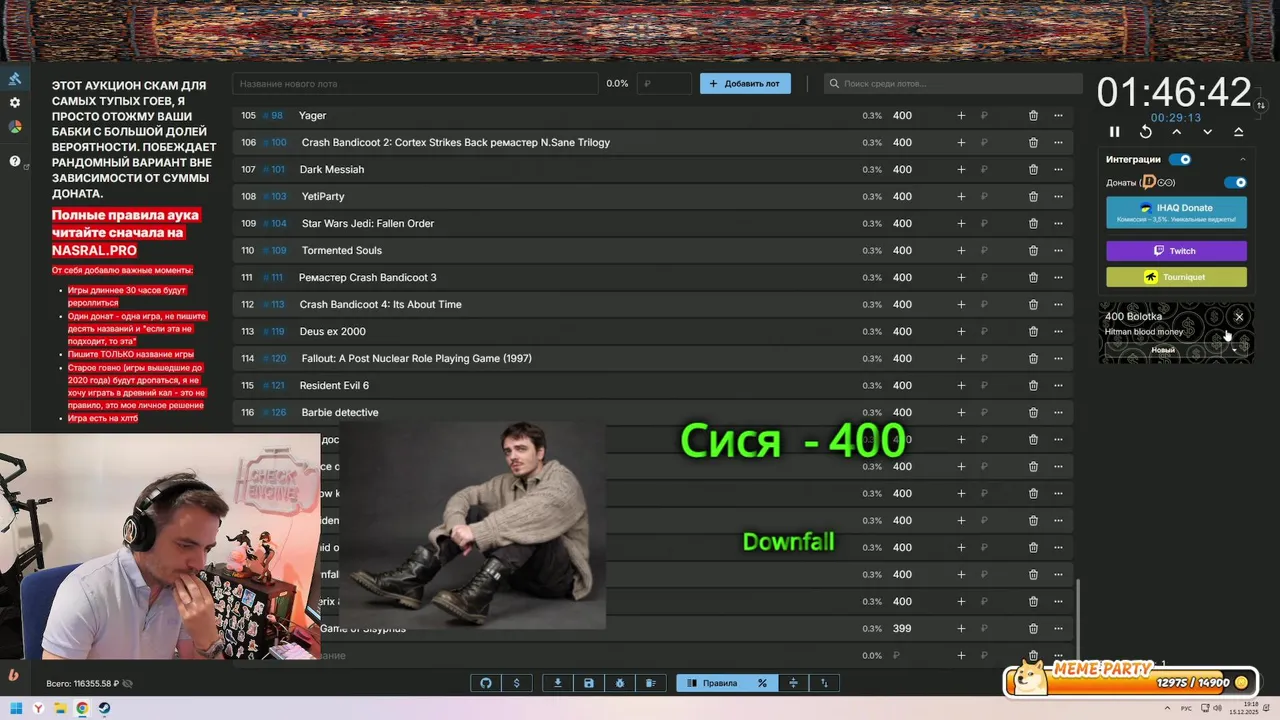Open more options for Crash Bandicoot 2 lot
The height and width of the screenshot is (720, 1280).
(1058, 143)
